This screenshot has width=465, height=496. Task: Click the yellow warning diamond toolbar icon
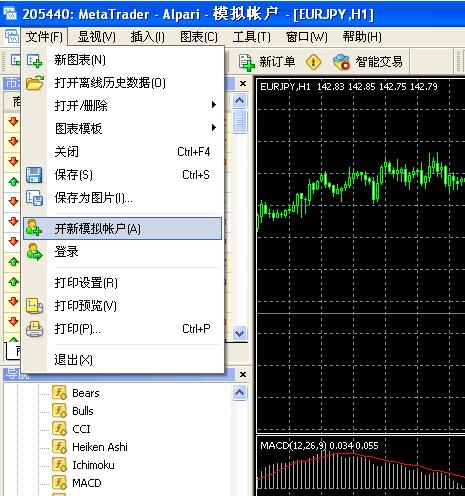313,62
